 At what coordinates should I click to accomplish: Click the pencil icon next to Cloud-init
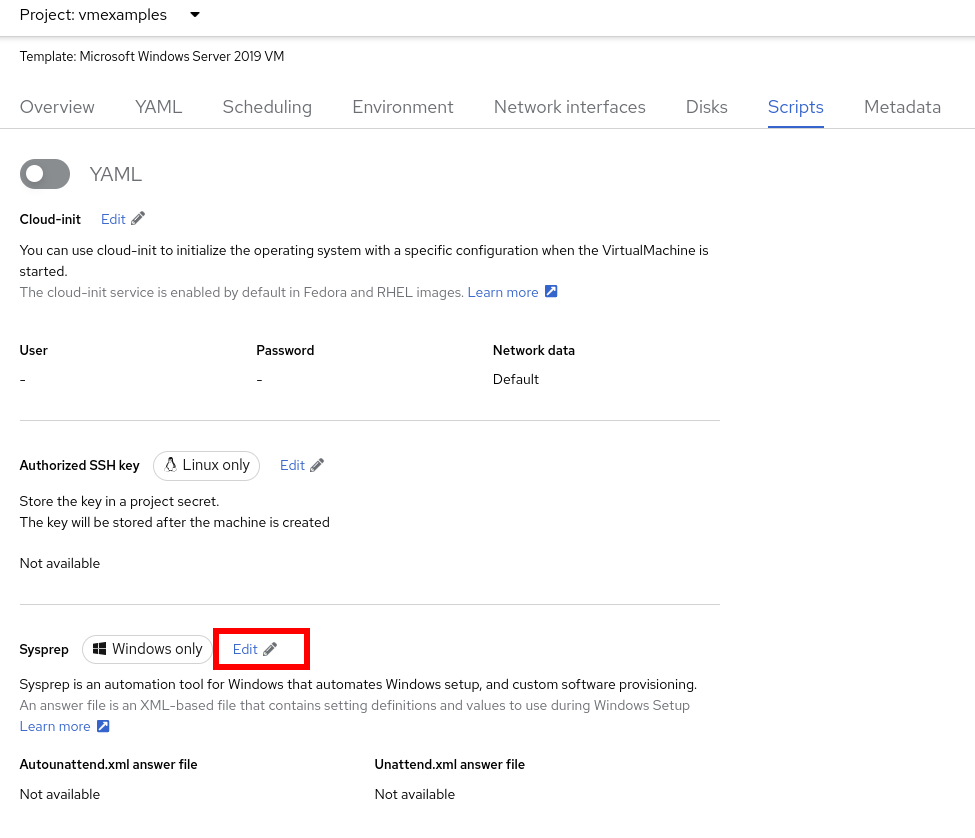pos(138,219)
